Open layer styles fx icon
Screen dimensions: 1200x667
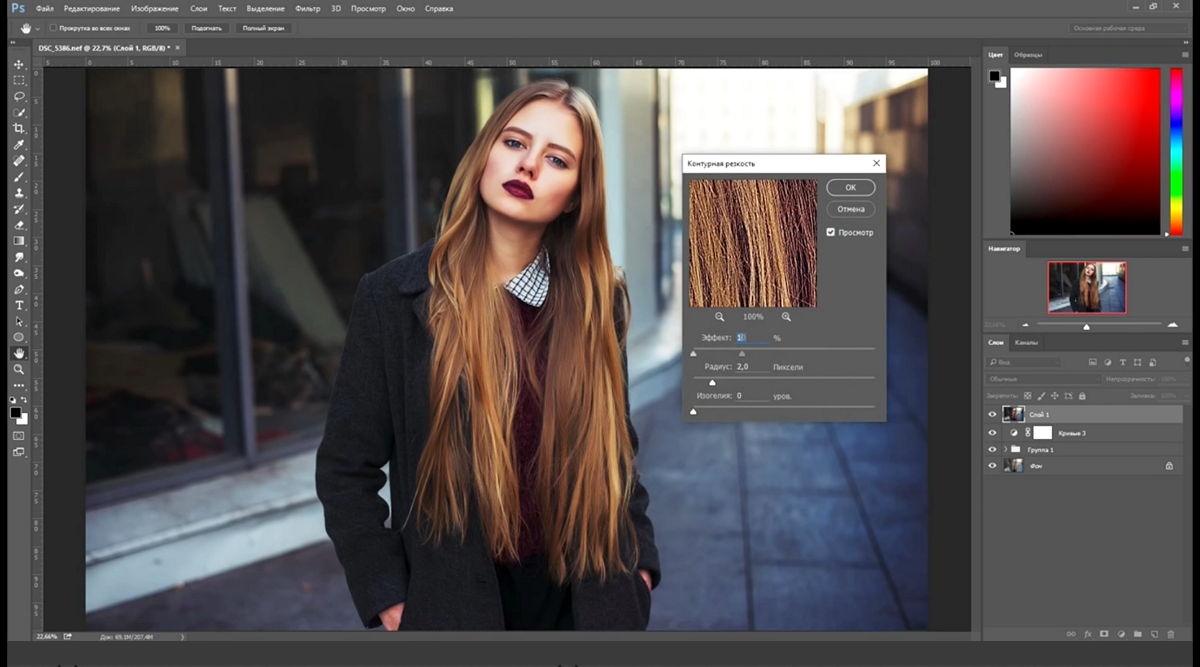pyautogui.click(x=1087, y=633)
